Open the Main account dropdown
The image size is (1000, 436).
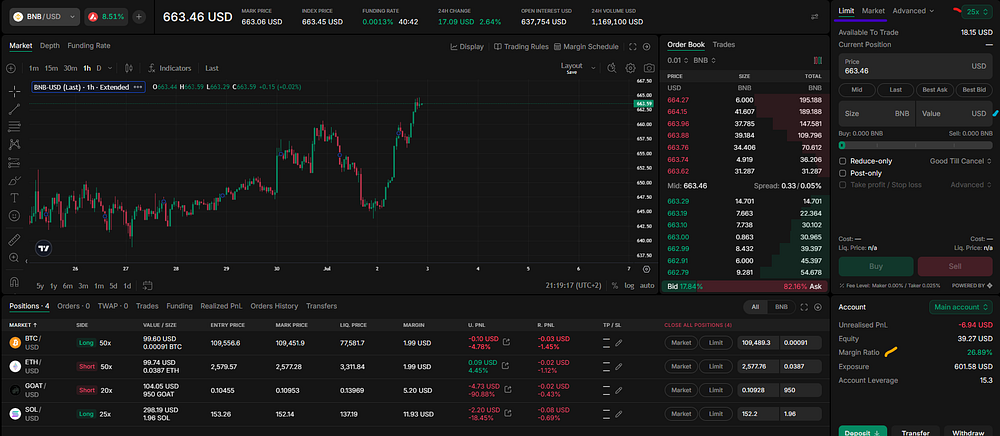[x=960, y=307]
